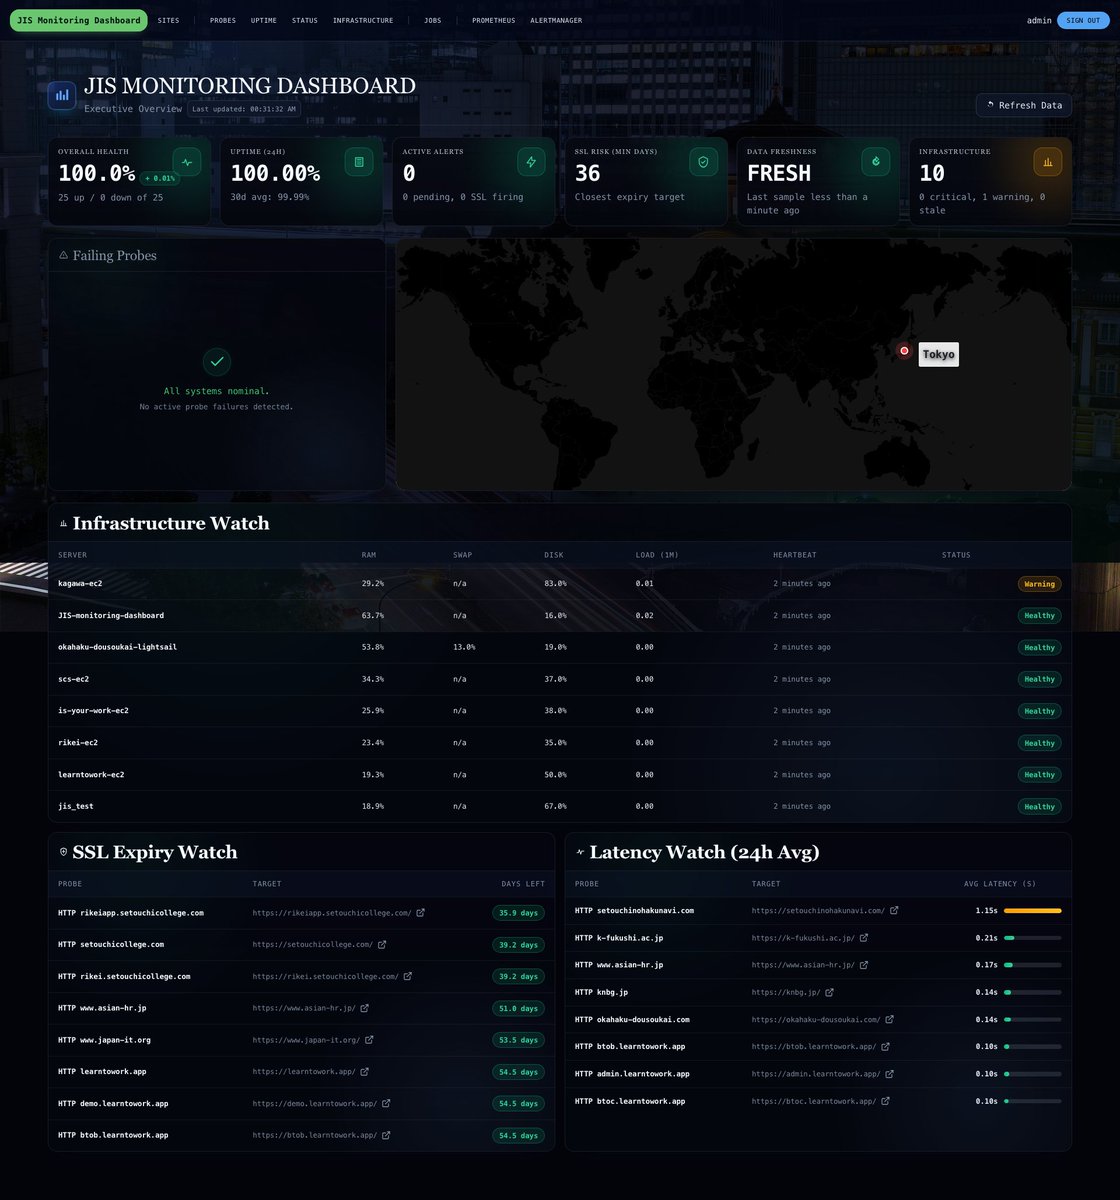Click the orange latency bar for setouchinohakunavi.com
This screenshot has width=1120, height=1200.
click(x=1032, y=911)
